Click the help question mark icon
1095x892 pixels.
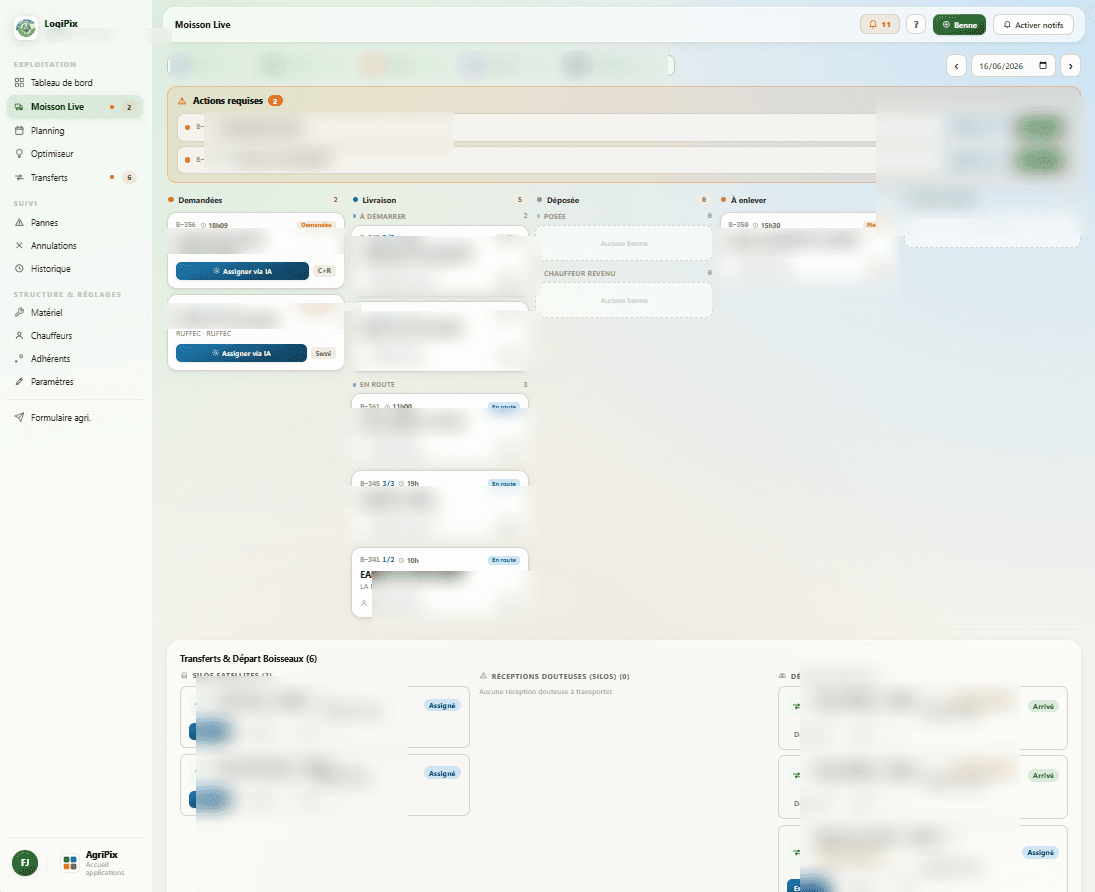[916, 24]
